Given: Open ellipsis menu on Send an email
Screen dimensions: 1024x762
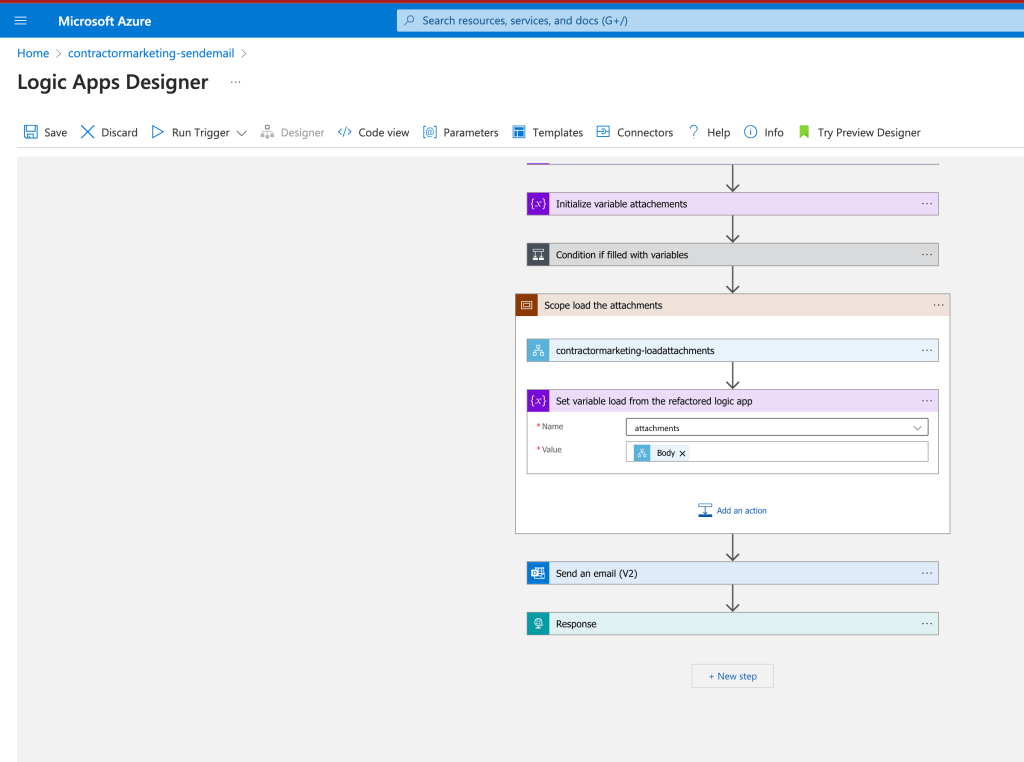Looking at the screenshot, I should pyautogui.click(x=927, y=573).
